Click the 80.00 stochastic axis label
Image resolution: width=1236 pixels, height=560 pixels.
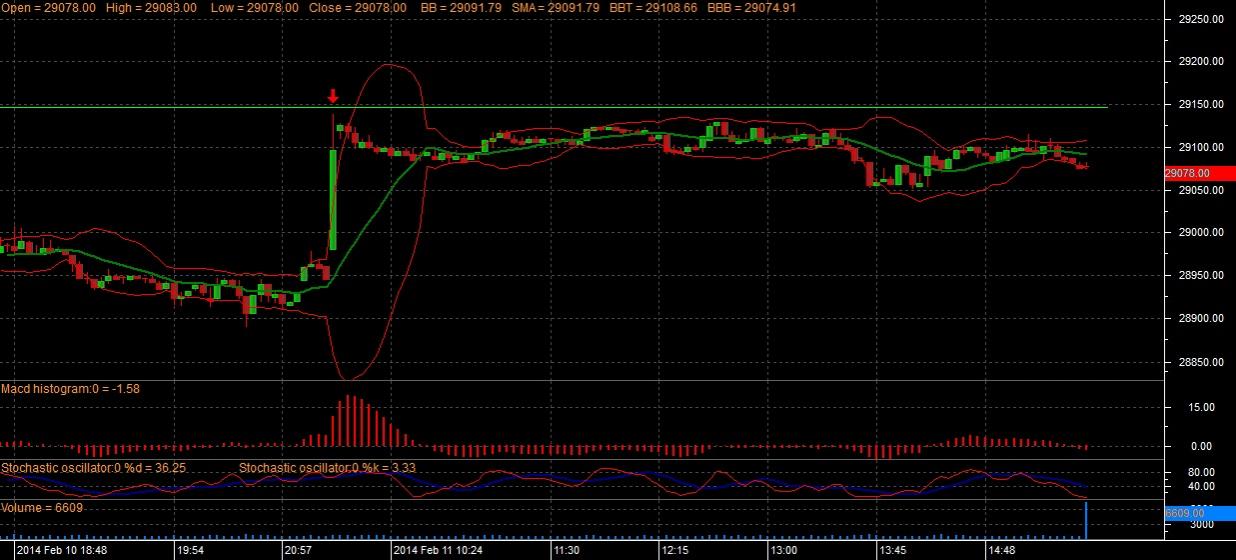(1201, 472)
